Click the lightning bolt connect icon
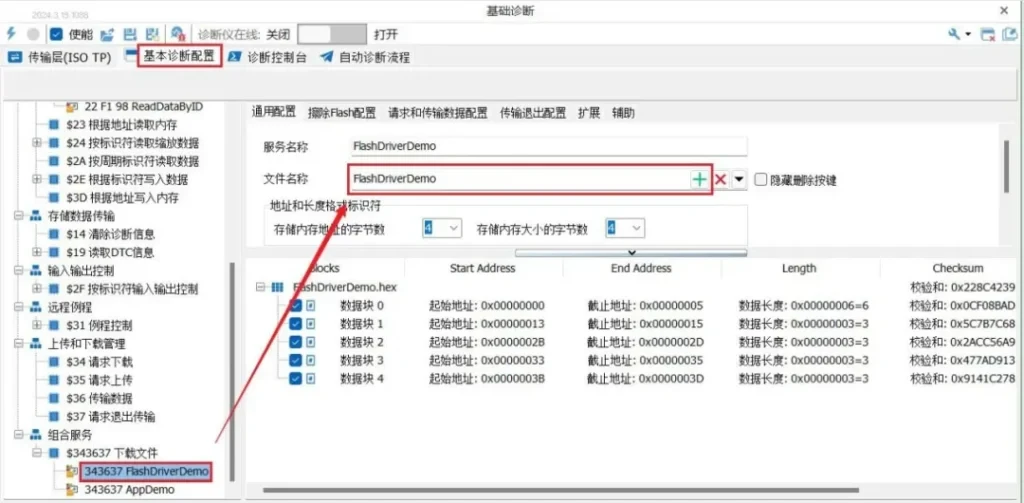The height and width of the screenshot is (503, 1024). coord(11,33)
